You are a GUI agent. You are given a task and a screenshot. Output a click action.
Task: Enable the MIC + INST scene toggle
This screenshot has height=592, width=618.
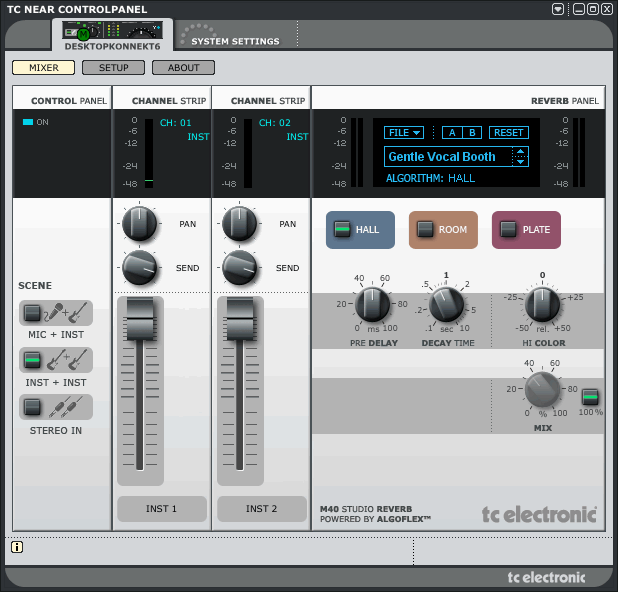tap(32, 313)
